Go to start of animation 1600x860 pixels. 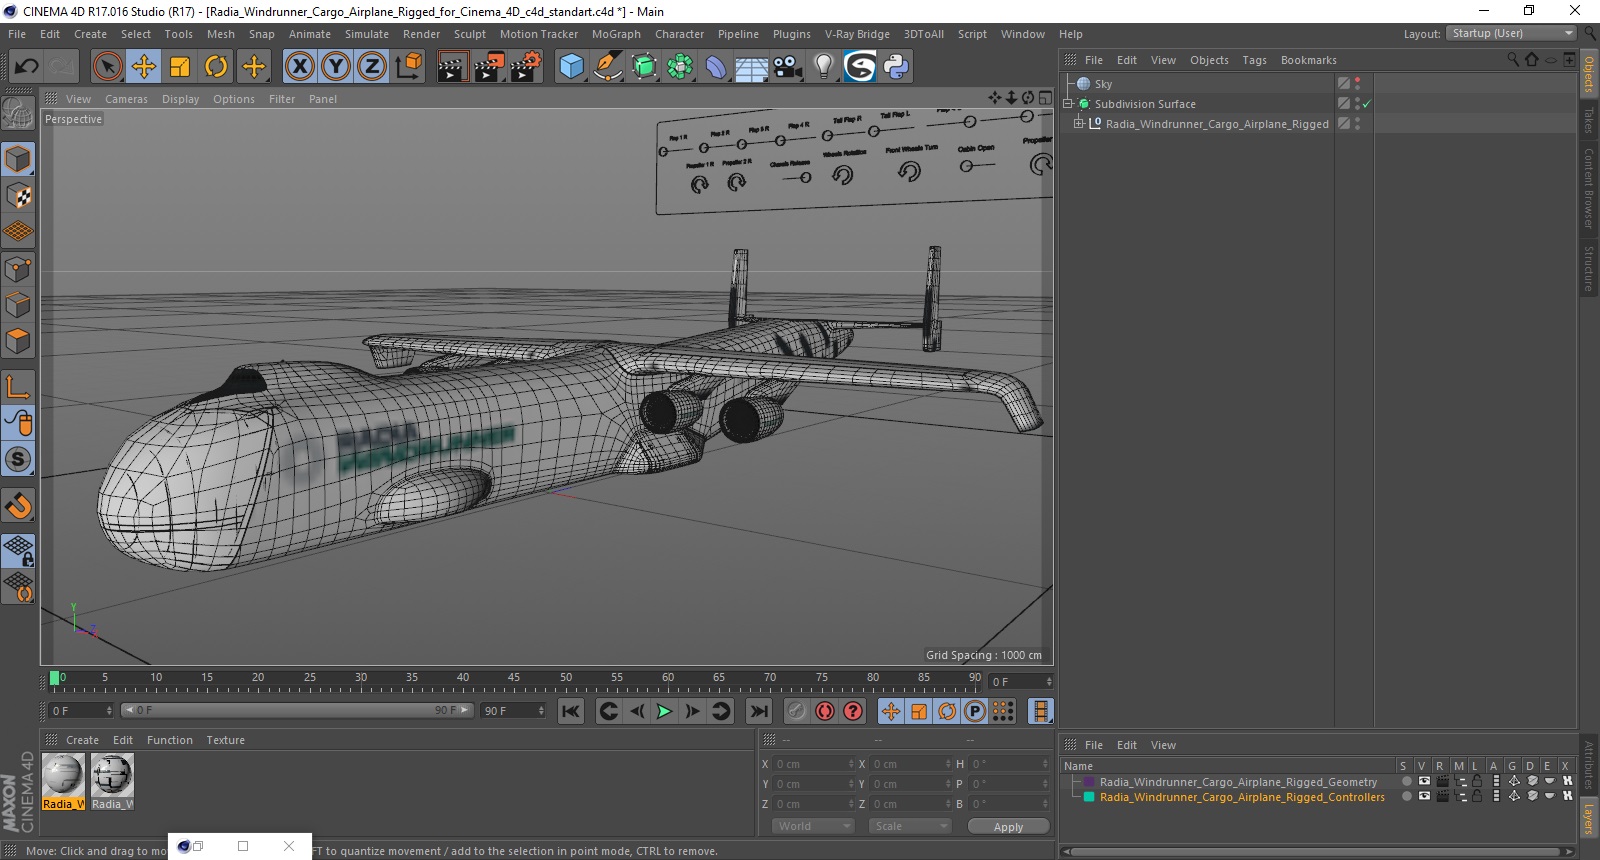(571, 711)
